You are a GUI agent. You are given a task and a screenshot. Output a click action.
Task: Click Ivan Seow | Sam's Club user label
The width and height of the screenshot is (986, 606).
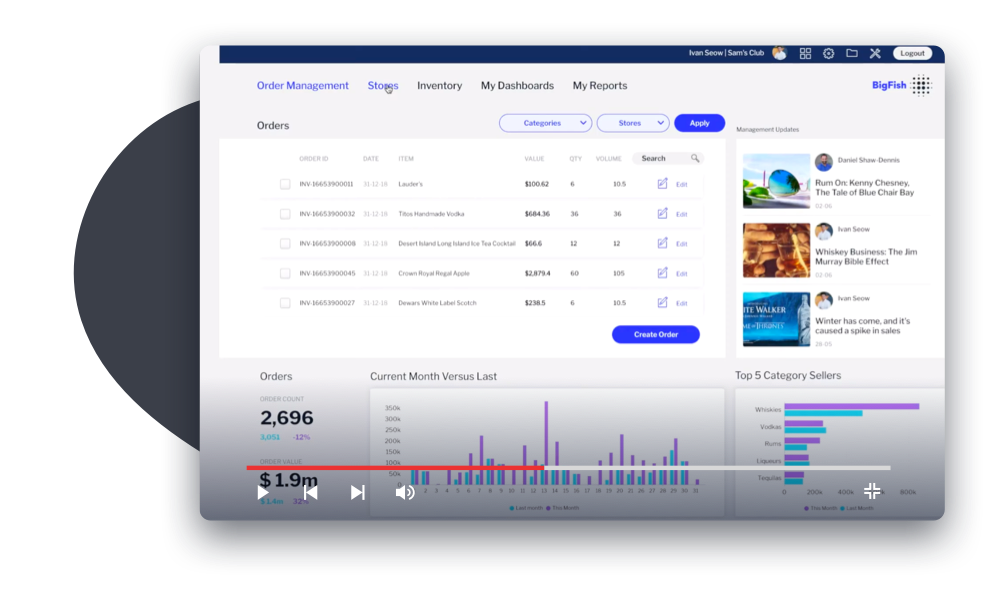click(726, 53)
